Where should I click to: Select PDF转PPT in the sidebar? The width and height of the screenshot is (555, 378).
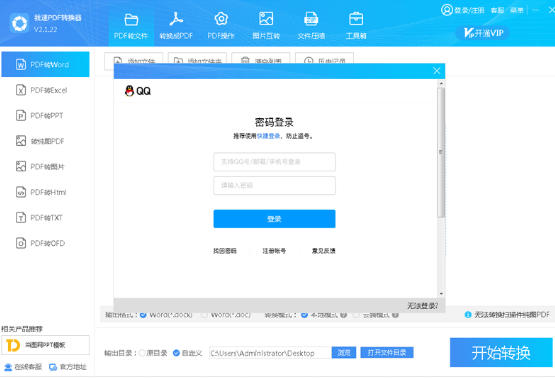click(45, 116)
